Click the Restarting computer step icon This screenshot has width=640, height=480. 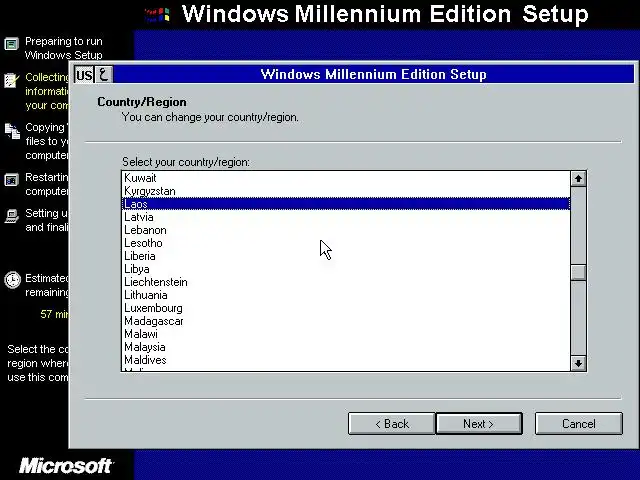(x=11, y=180)
